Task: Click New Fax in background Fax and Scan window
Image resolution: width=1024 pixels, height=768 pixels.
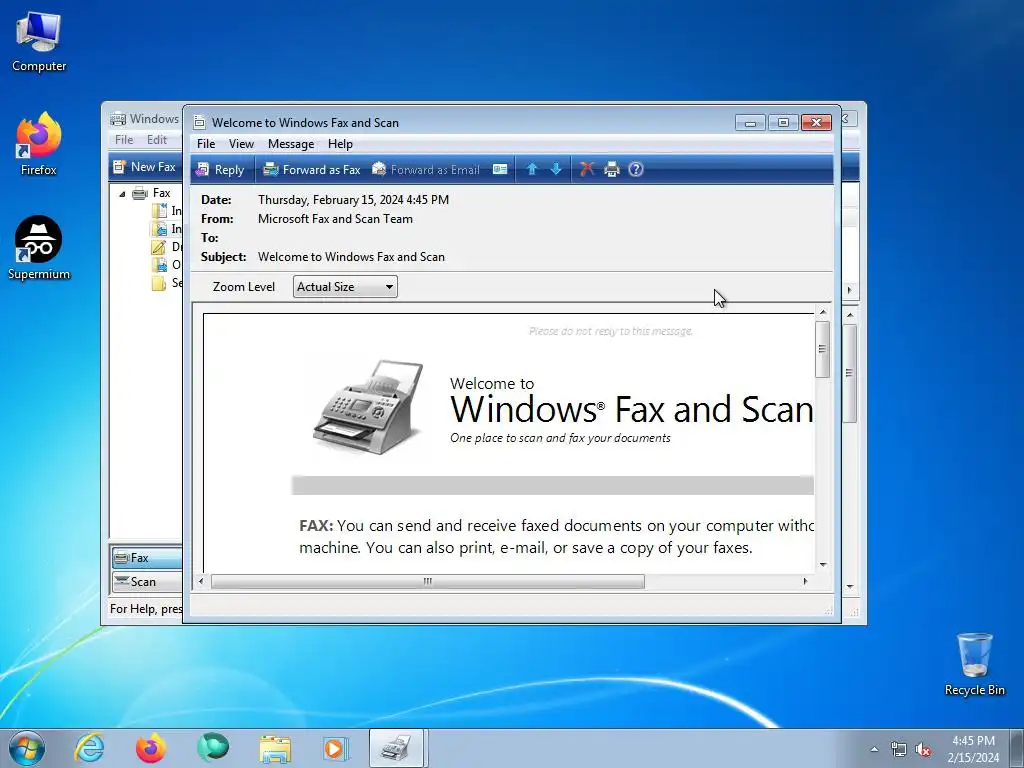Action: point(145,167)
